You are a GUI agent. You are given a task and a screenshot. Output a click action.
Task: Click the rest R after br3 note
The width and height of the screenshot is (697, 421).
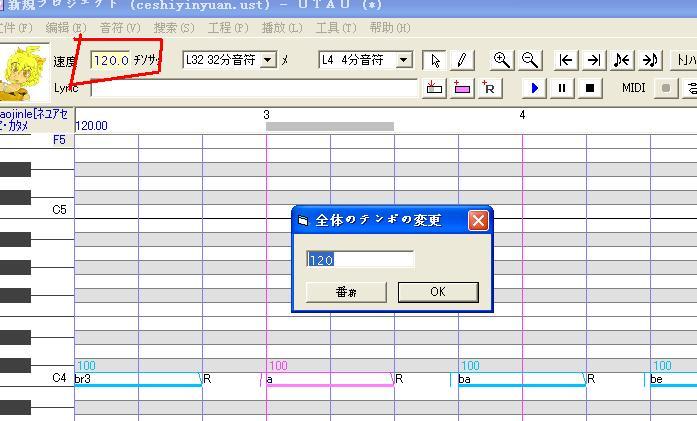pyautogui.click(x=207, y=379)
